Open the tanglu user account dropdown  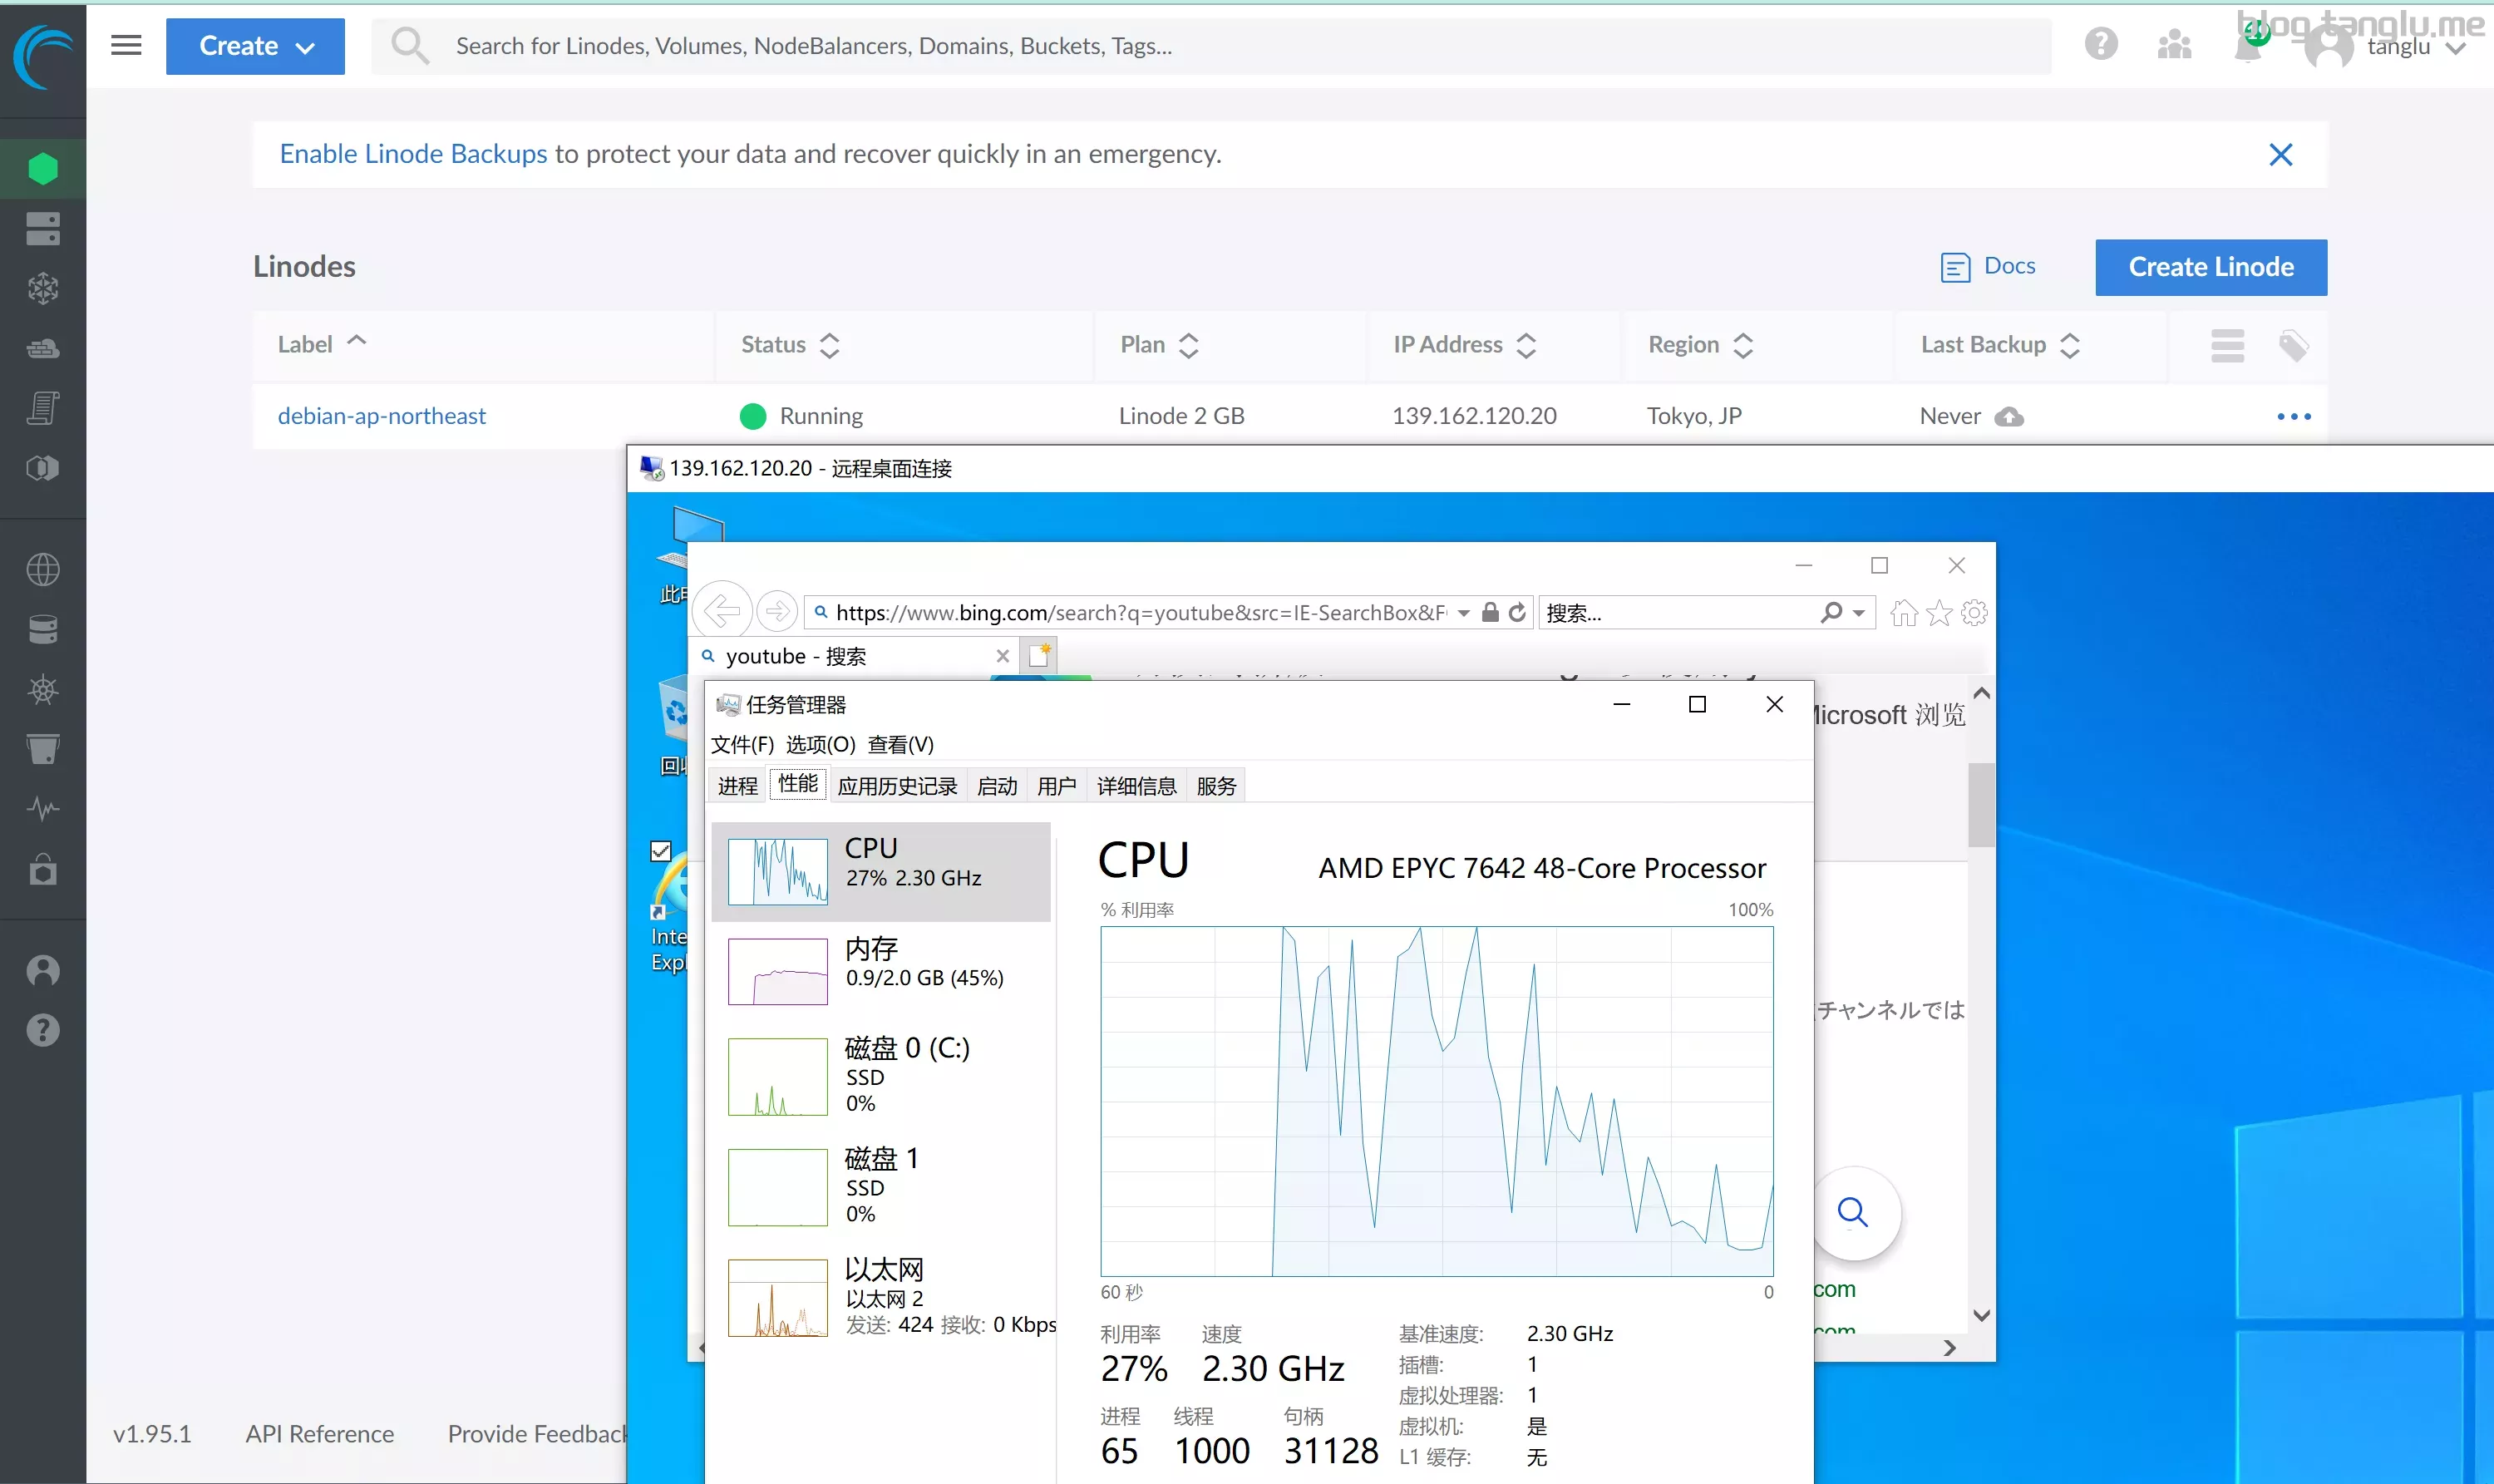tap(2400, 47)
